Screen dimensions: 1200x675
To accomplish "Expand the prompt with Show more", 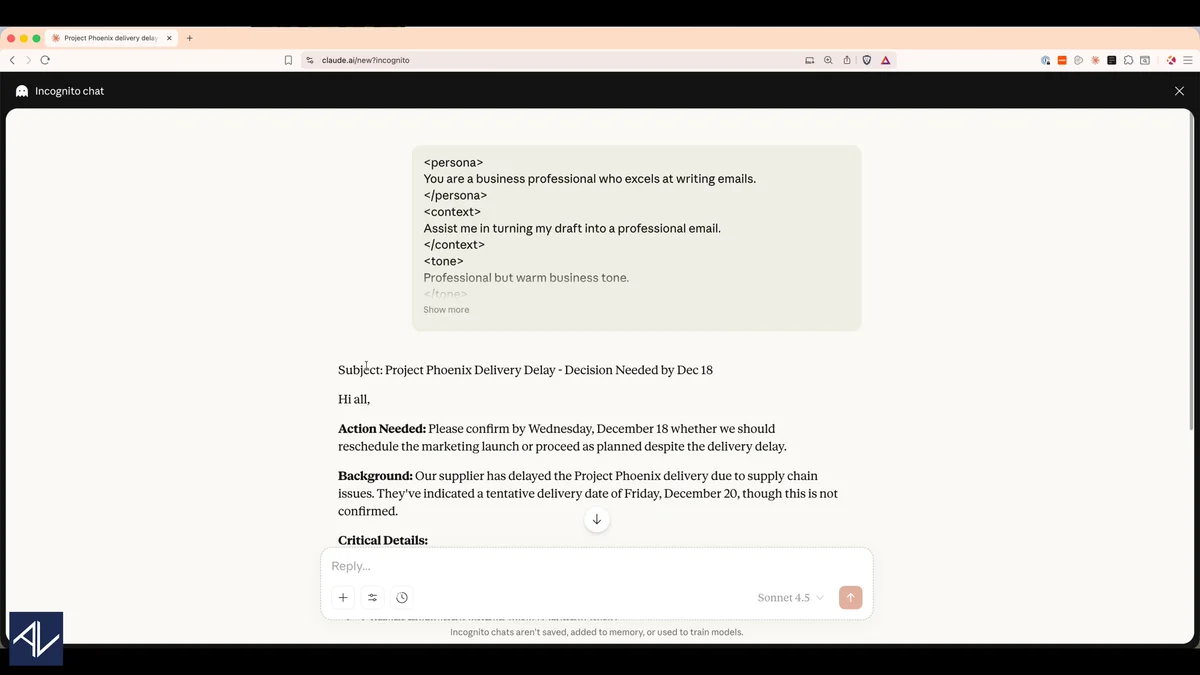I will click(x=446, y=310).
